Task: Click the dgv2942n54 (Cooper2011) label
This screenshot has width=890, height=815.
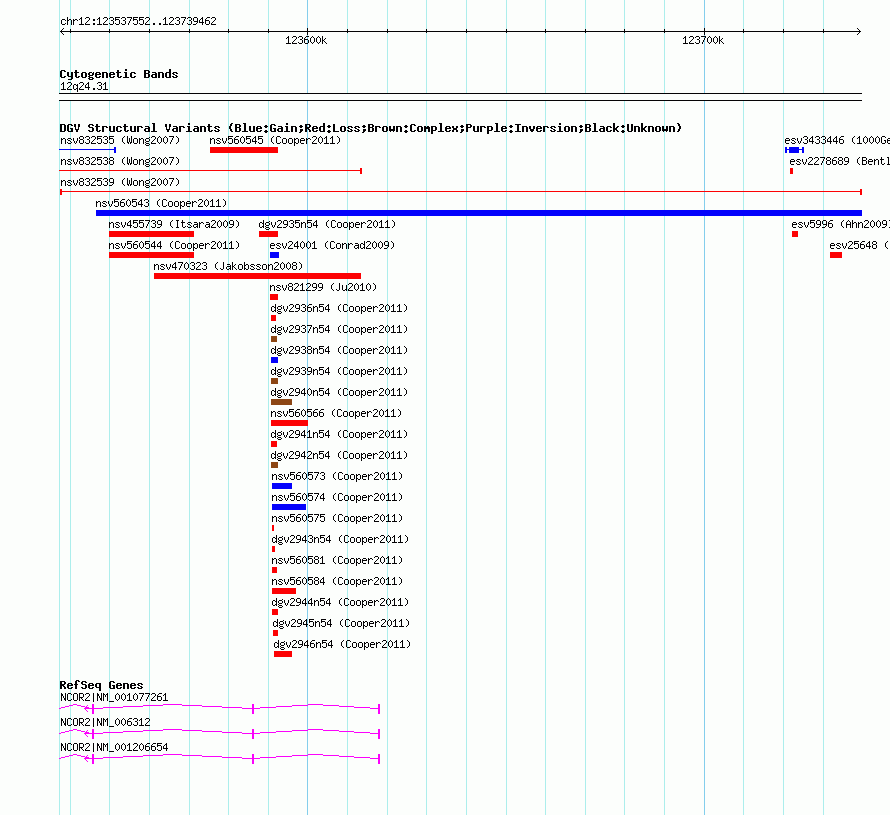Action: click(x=339, y=455)
